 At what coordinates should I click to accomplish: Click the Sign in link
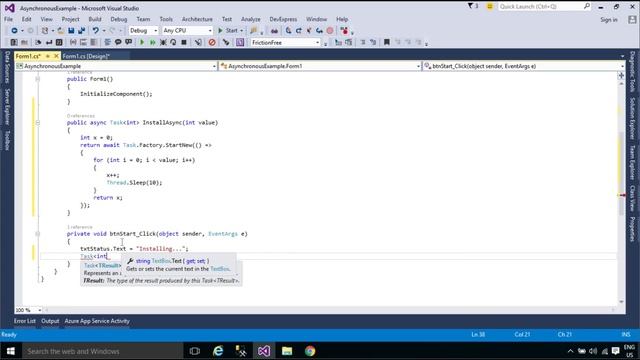(609, 20)
